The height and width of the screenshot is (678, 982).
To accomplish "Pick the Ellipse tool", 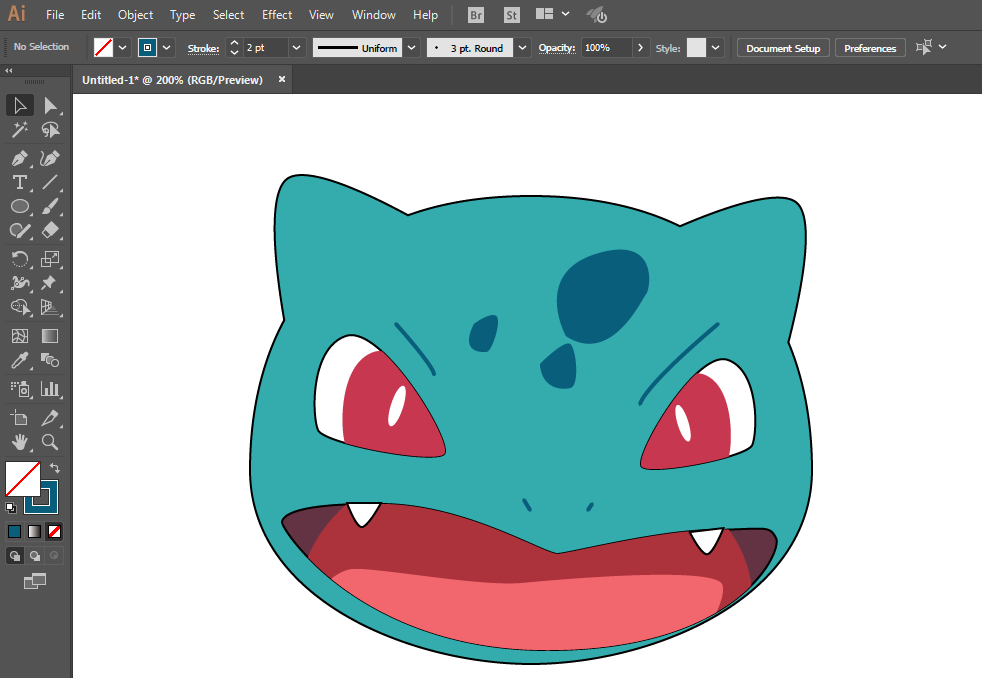I will tap(19, 206).
